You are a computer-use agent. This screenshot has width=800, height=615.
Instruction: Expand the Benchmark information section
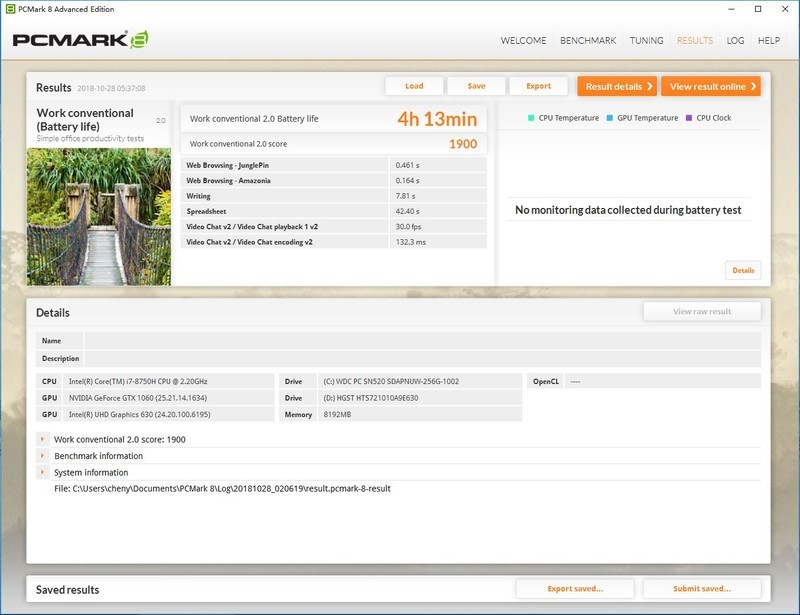coord(42,456)
